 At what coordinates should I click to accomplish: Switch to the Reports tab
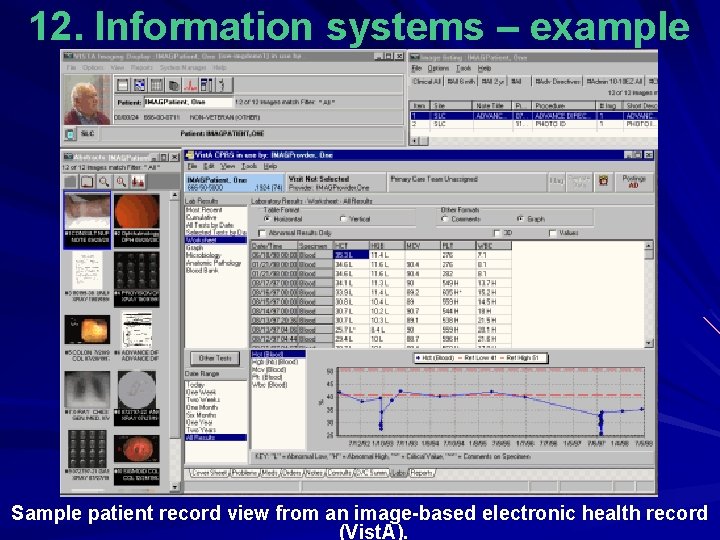tap(422, 473)
